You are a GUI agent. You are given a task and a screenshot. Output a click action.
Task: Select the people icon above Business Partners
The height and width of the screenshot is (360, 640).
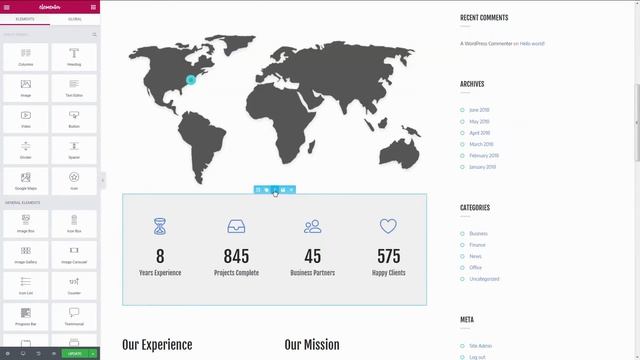[313, 227]
